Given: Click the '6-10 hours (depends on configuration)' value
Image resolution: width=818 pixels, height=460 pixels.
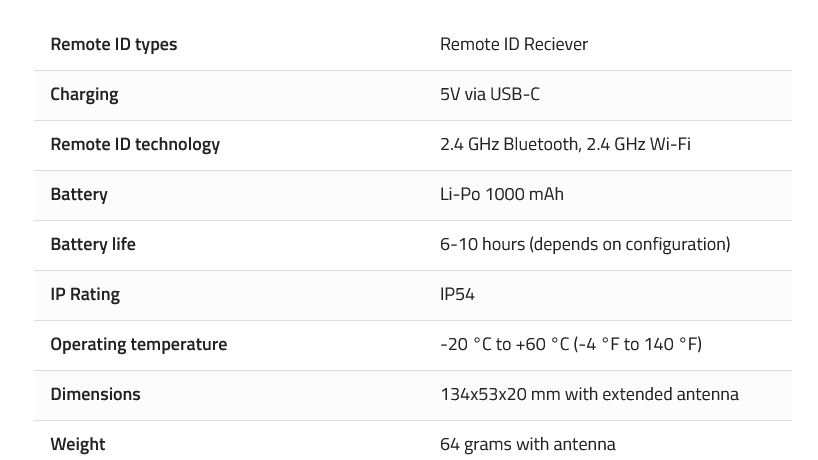Looking at the screenshot, I should click(x=585, y=244).
